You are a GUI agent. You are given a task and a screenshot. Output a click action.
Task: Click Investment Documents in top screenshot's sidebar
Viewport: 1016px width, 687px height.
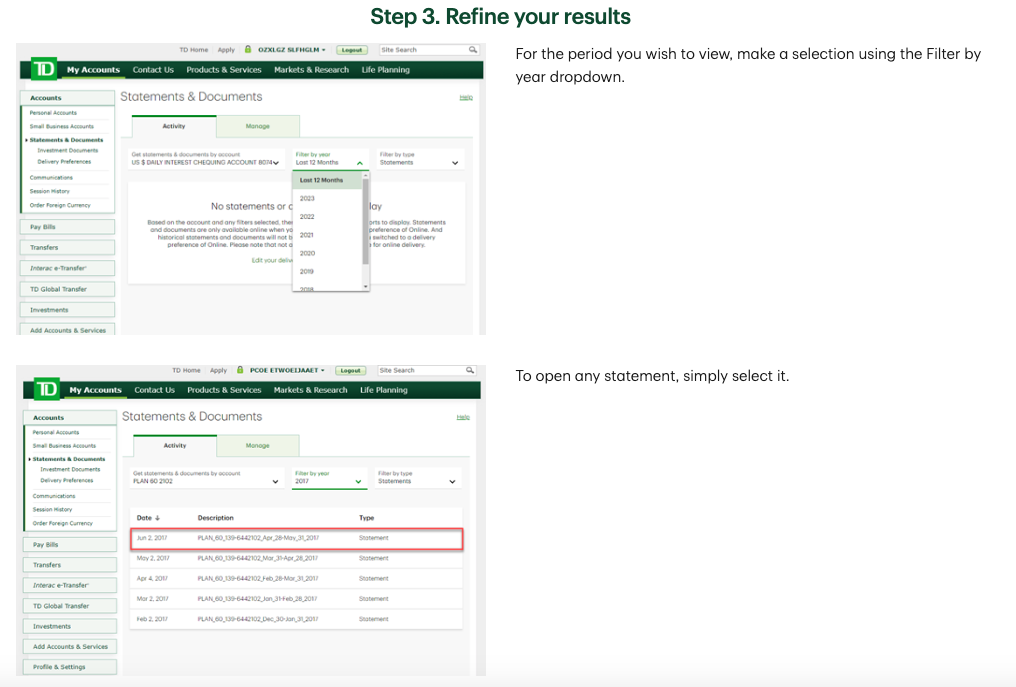click(67, 150)
